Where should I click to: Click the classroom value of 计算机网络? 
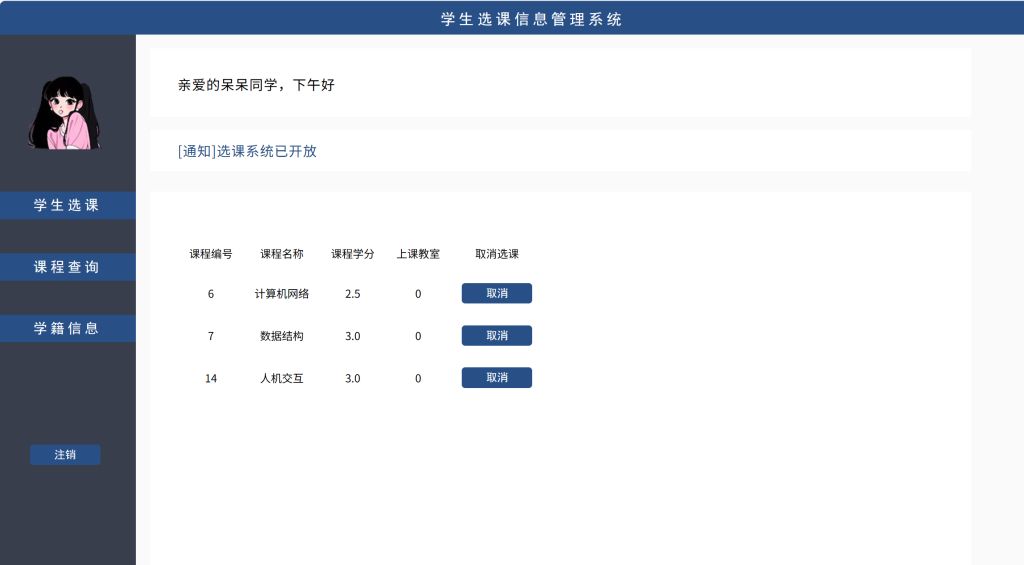click(418, 294)
